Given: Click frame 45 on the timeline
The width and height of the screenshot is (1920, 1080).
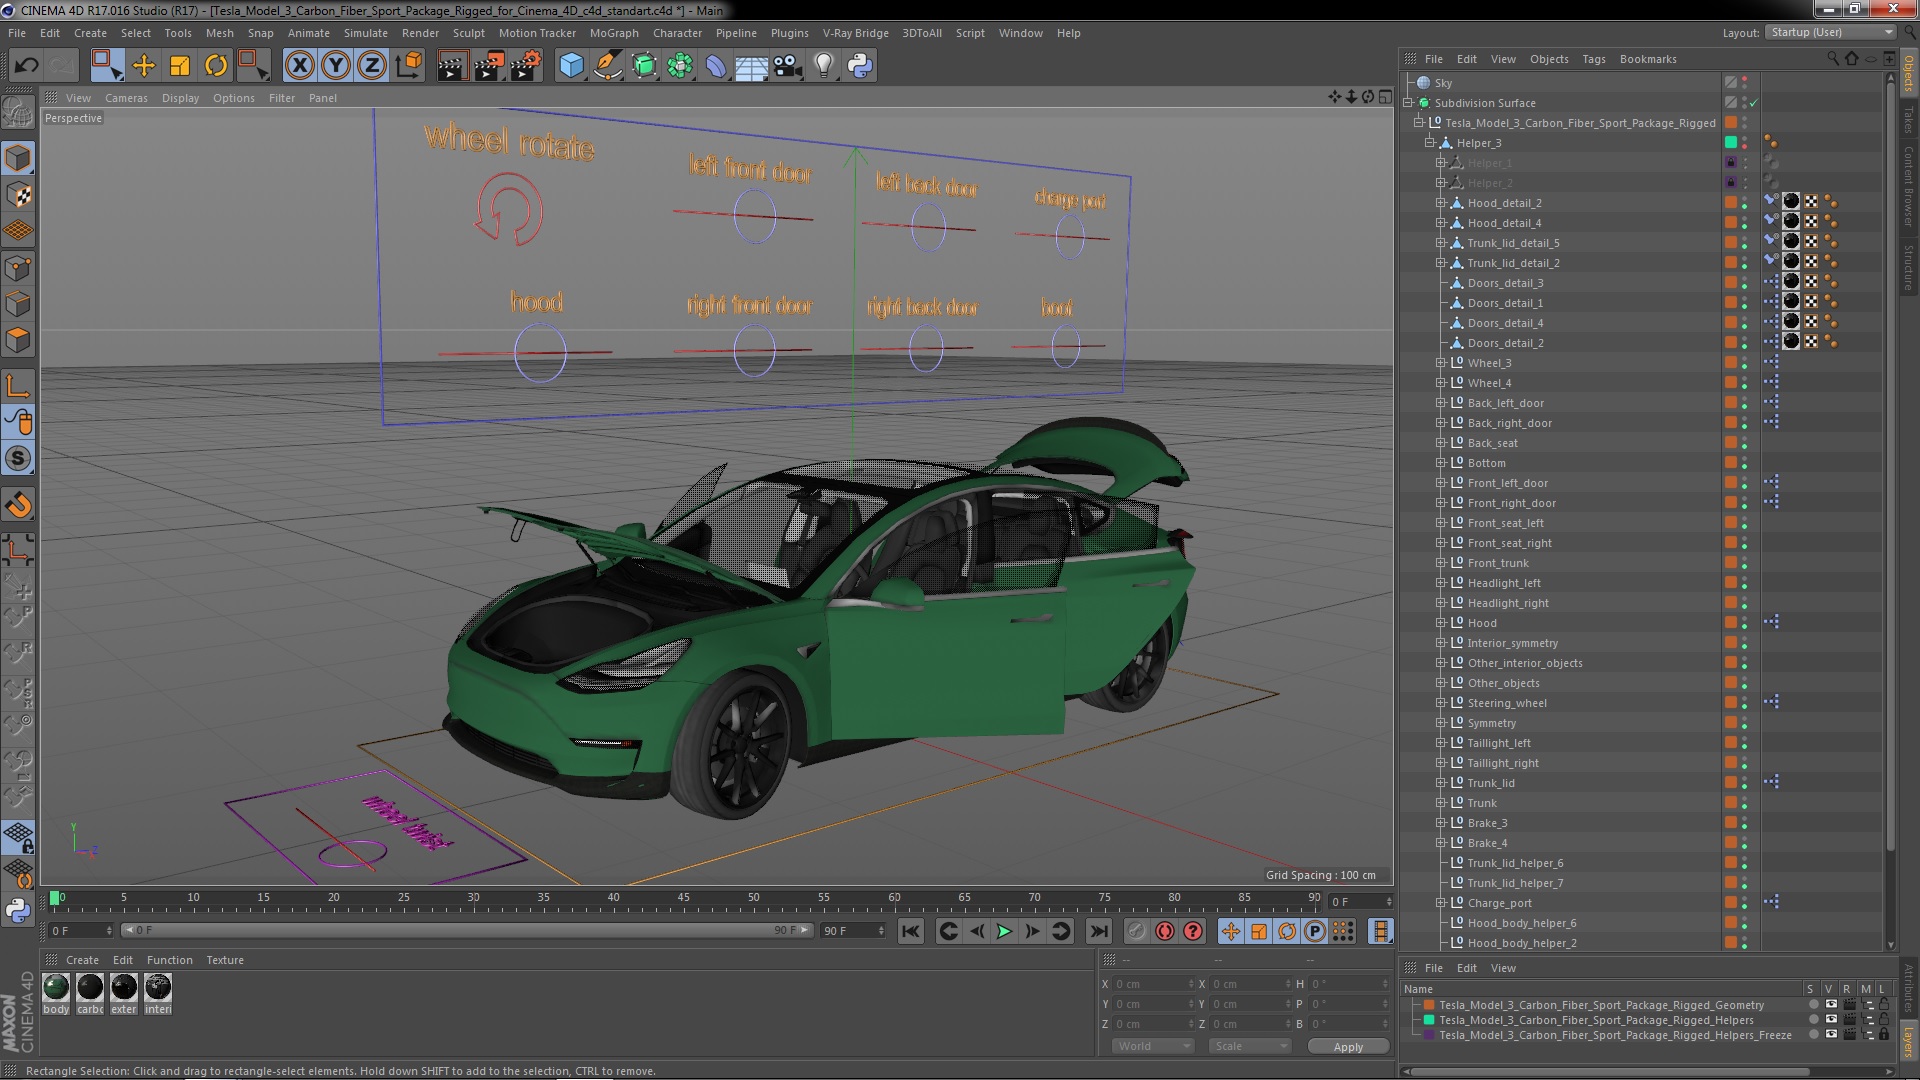Looking at the screenshot, I should [684, 899].
